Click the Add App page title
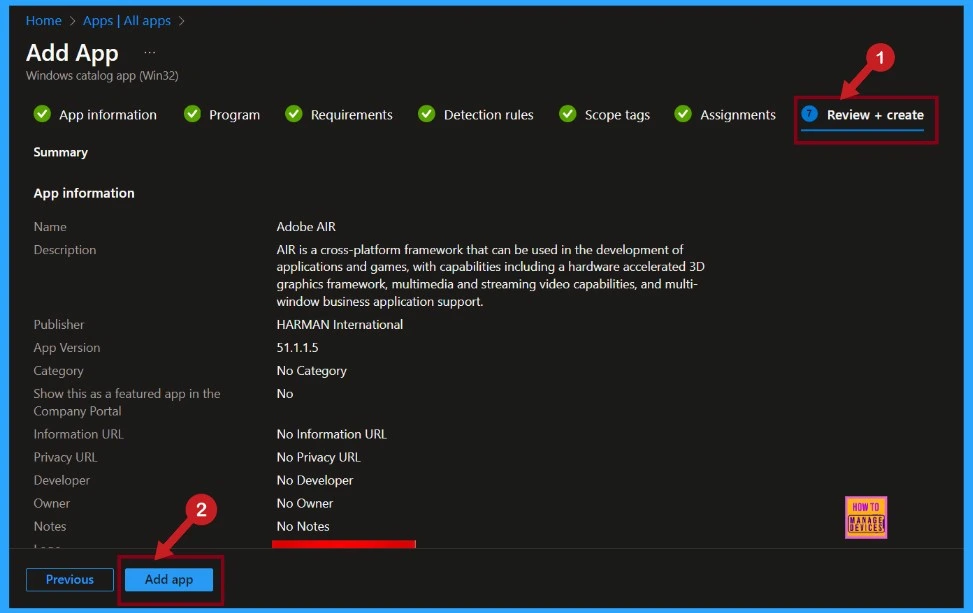This screenshot has width=973, height=613. click(x=72, y=53)
